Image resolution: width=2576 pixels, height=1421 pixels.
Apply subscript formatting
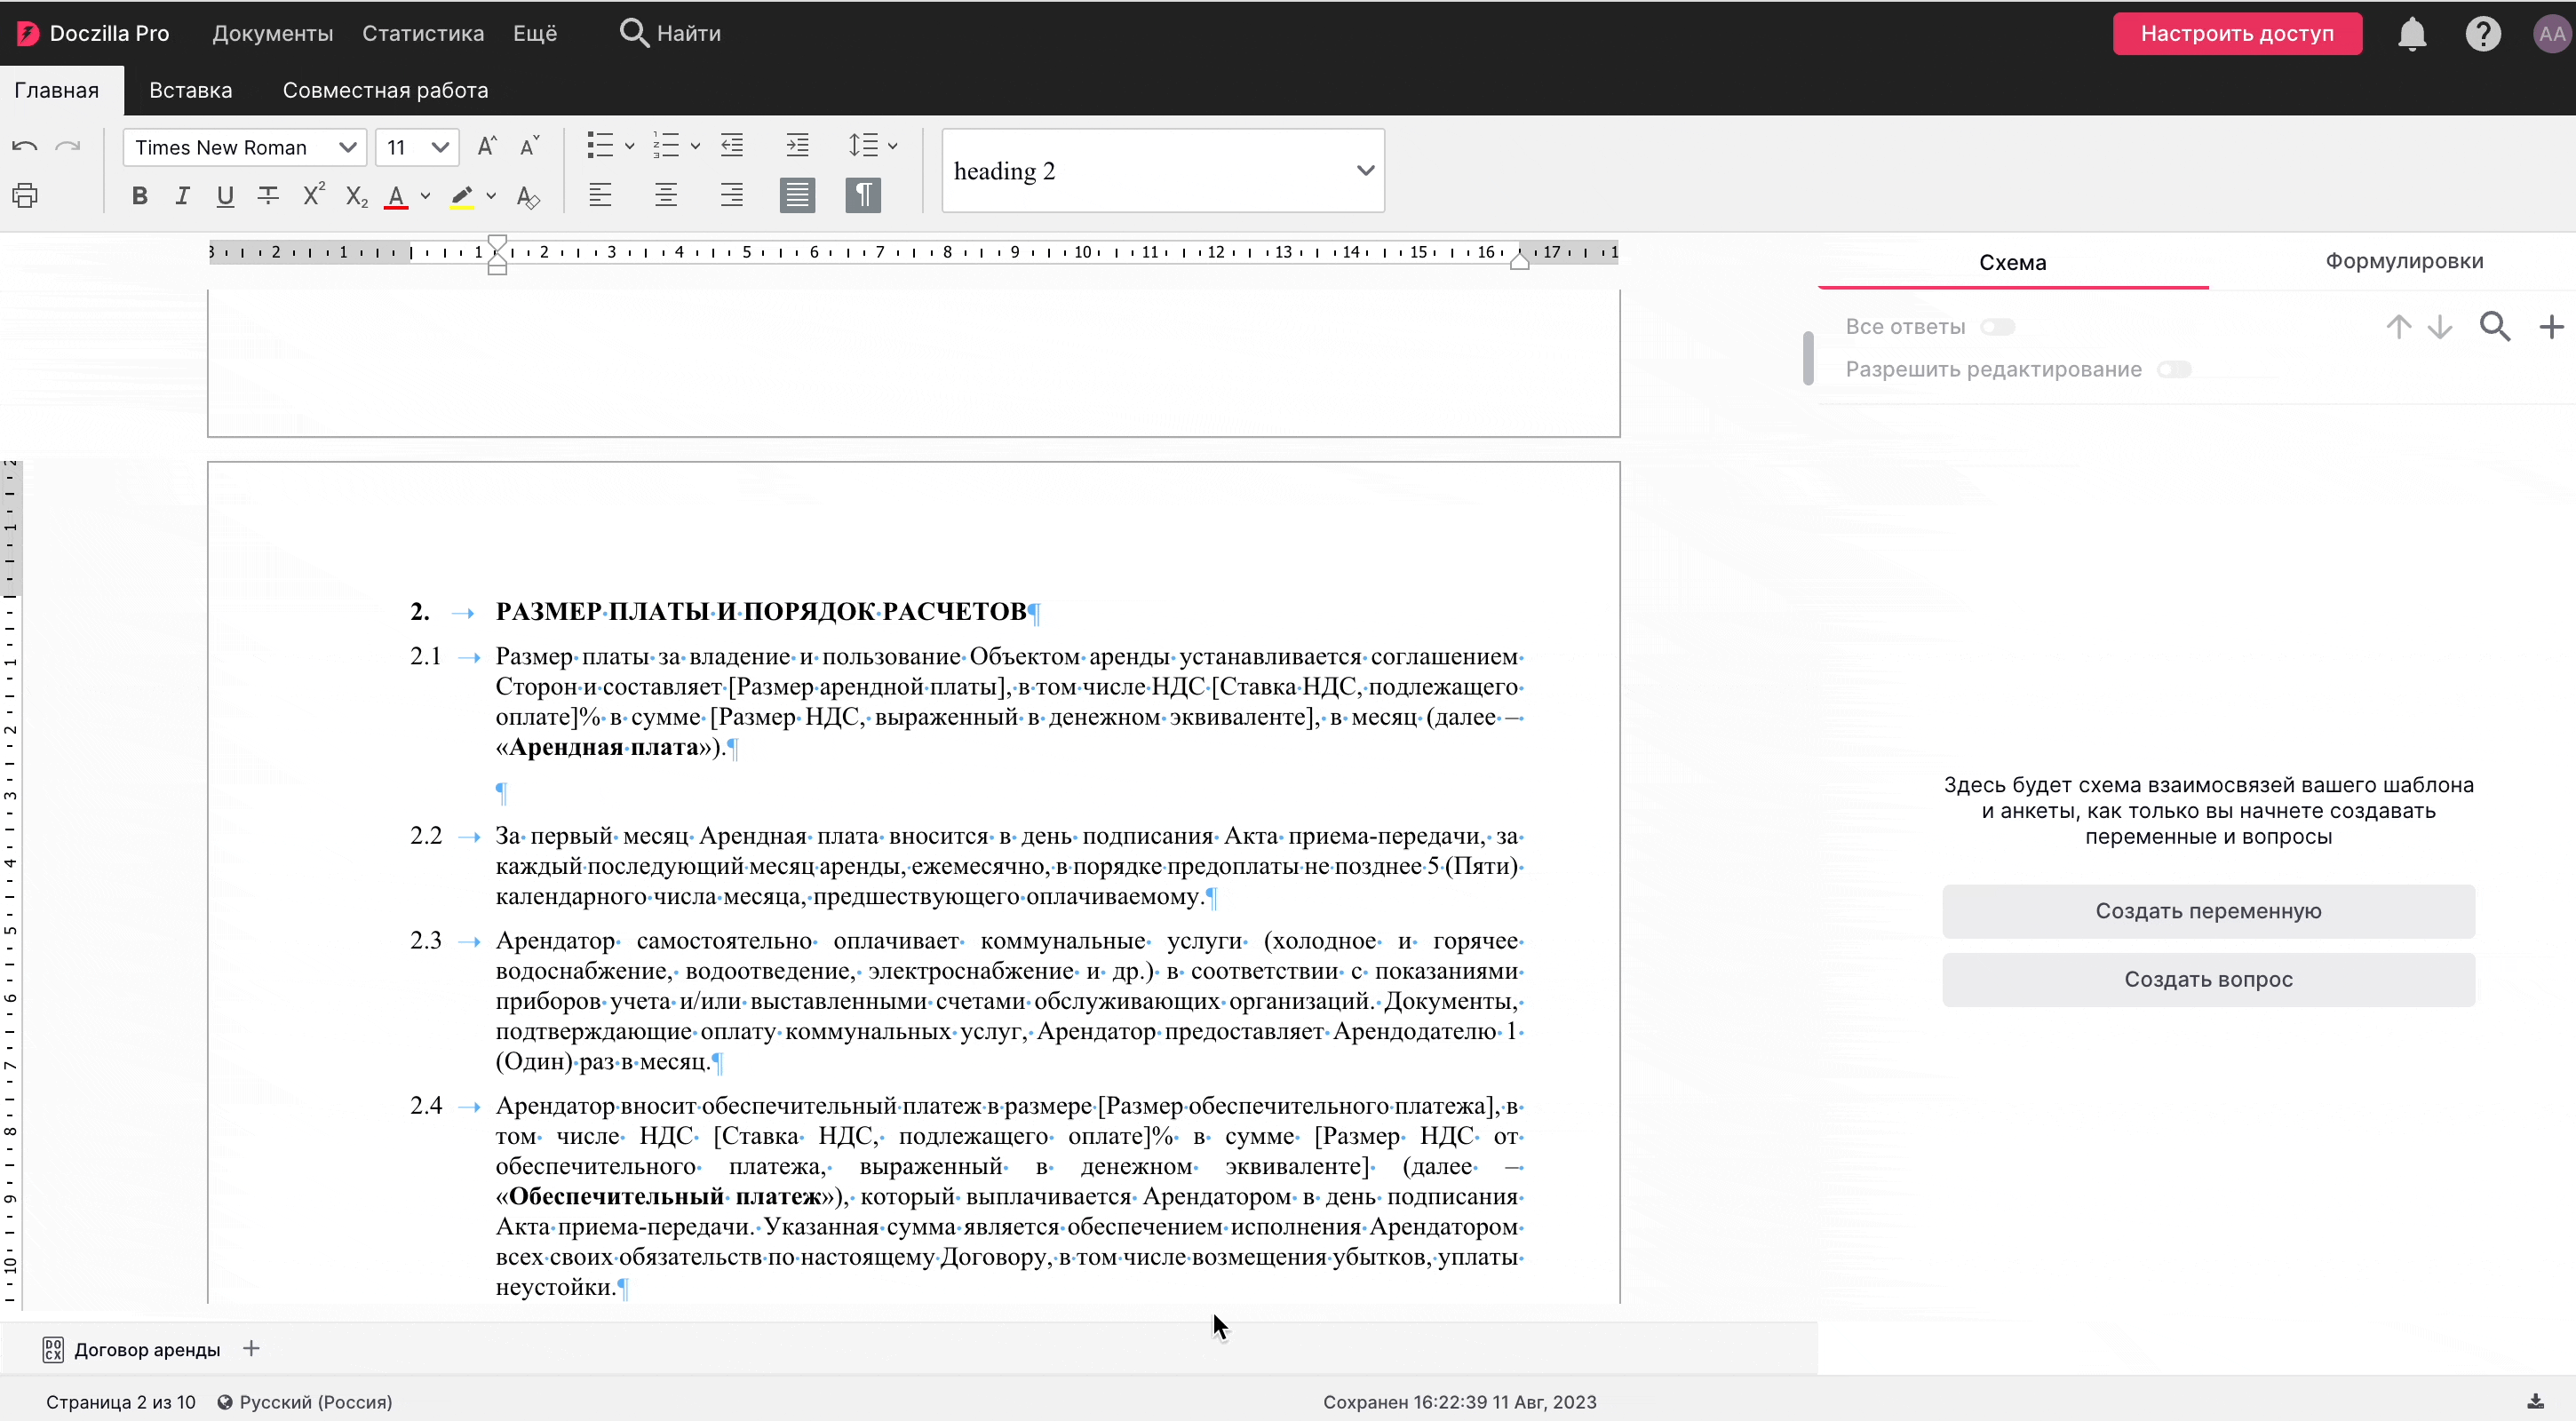356,197
